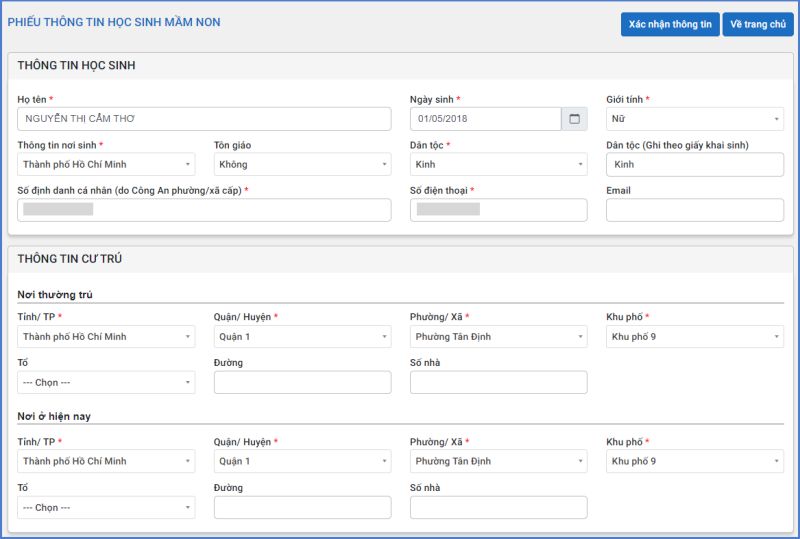Click the Xác nhận thông tin button
Viewport: 800px width, 539px height.
pyautogui.click(x=670, y=25)
